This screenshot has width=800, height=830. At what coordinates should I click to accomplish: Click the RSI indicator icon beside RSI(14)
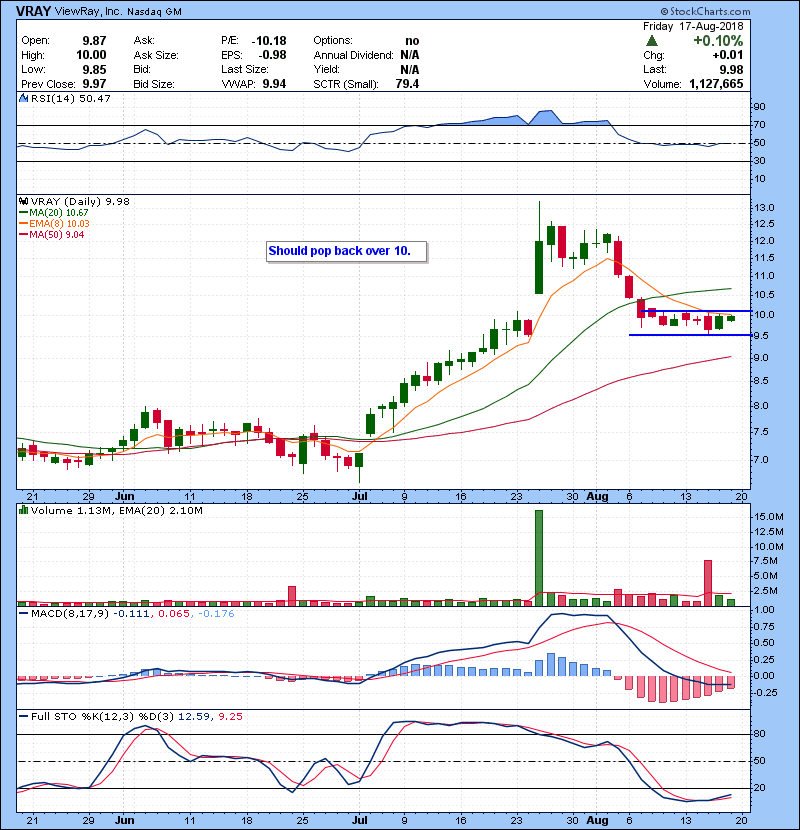(23, 98)
